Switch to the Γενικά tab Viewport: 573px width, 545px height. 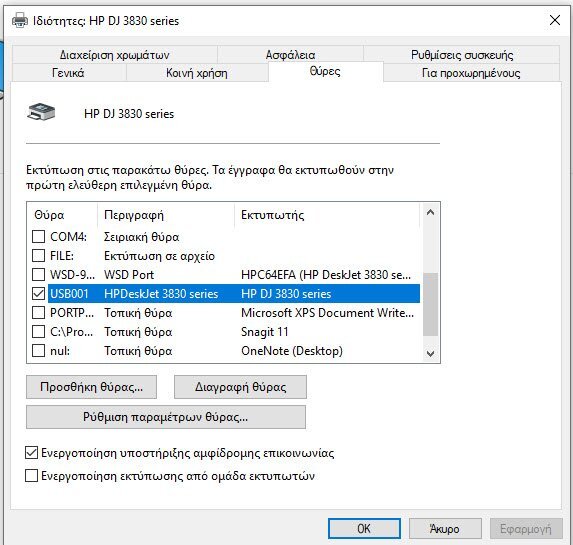point(68,73)
